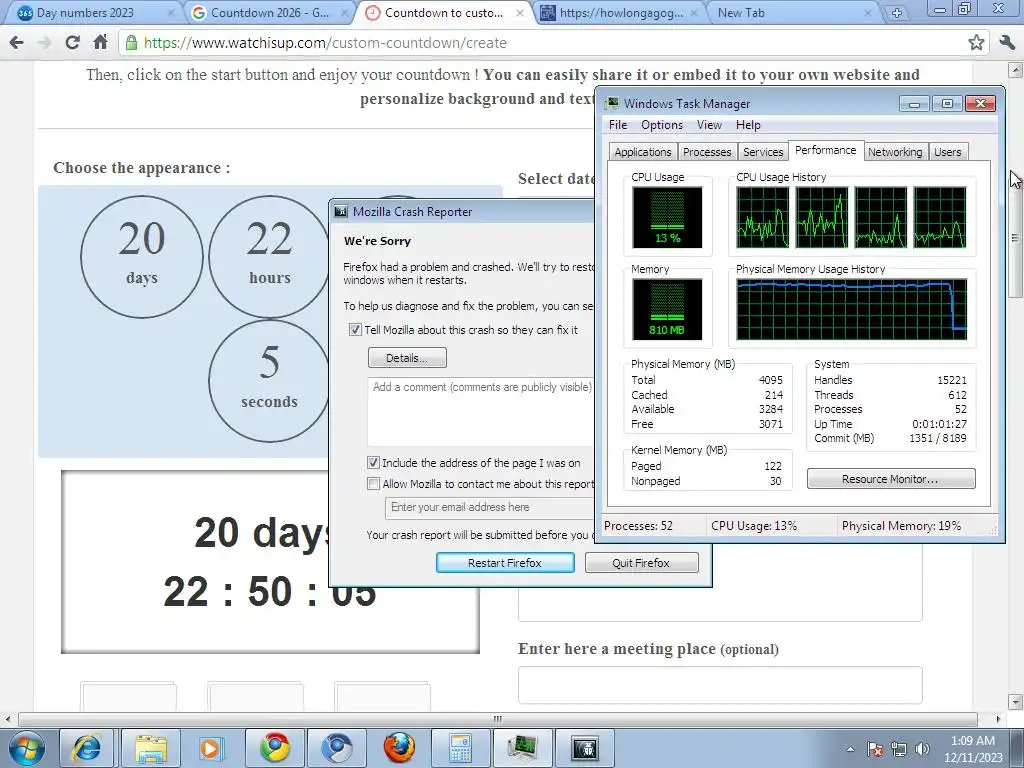The width and height of the screenshot is (1024, 768).
Task: Switch to Google Chrome on the taskbar
Action: click(x=275, y=748)
